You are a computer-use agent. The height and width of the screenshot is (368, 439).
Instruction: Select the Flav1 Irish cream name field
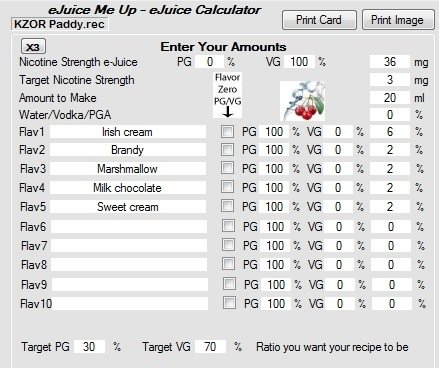(x=128, y=132)
